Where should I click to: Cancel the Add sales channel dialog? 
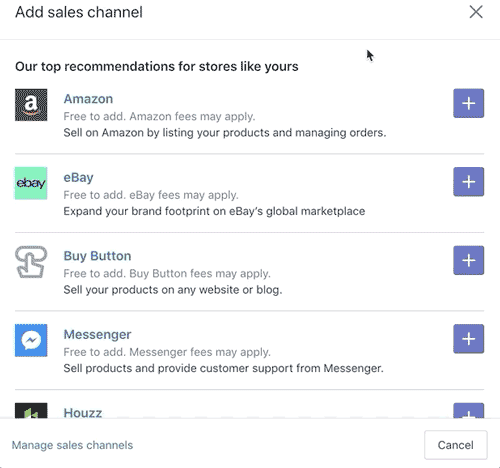pos(456,445)
